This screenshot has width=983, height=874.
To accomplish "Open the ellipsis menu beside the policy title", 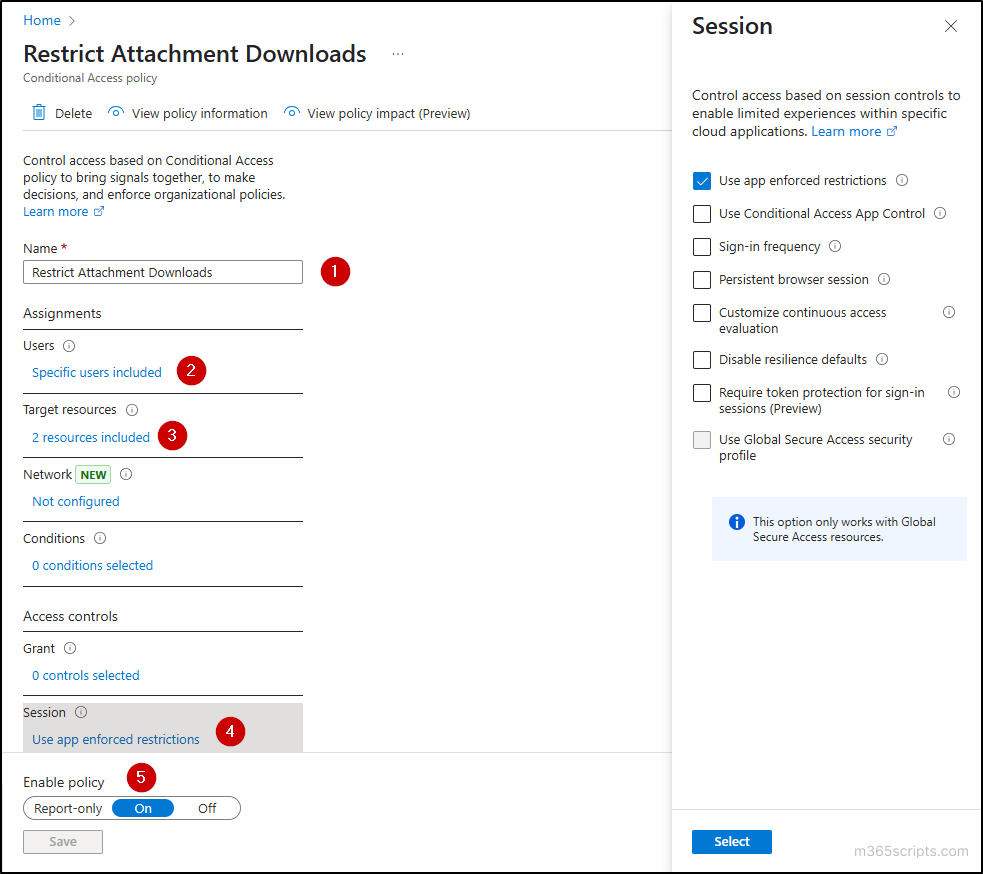I will (397, 53).
